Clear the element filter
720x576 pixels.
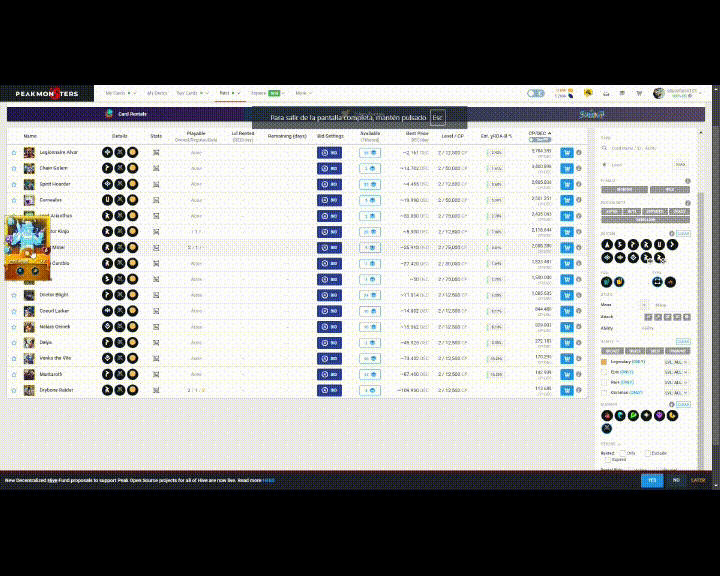point(683,405)
